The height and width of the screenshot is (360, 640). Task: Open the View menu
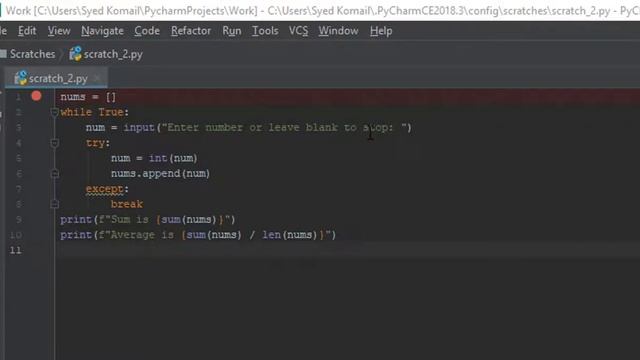(59, 31)
